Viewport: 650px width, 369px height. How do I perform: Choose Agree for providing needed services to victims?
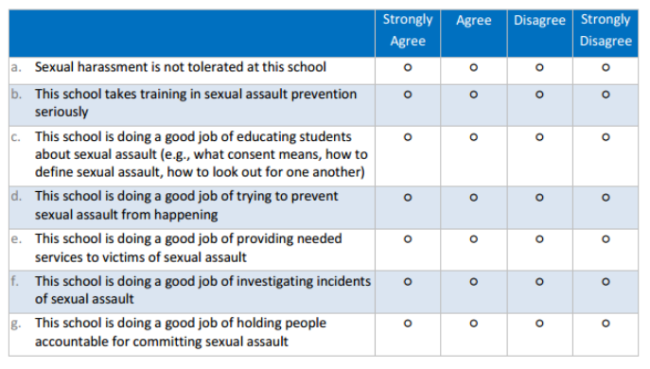point(473,239)
